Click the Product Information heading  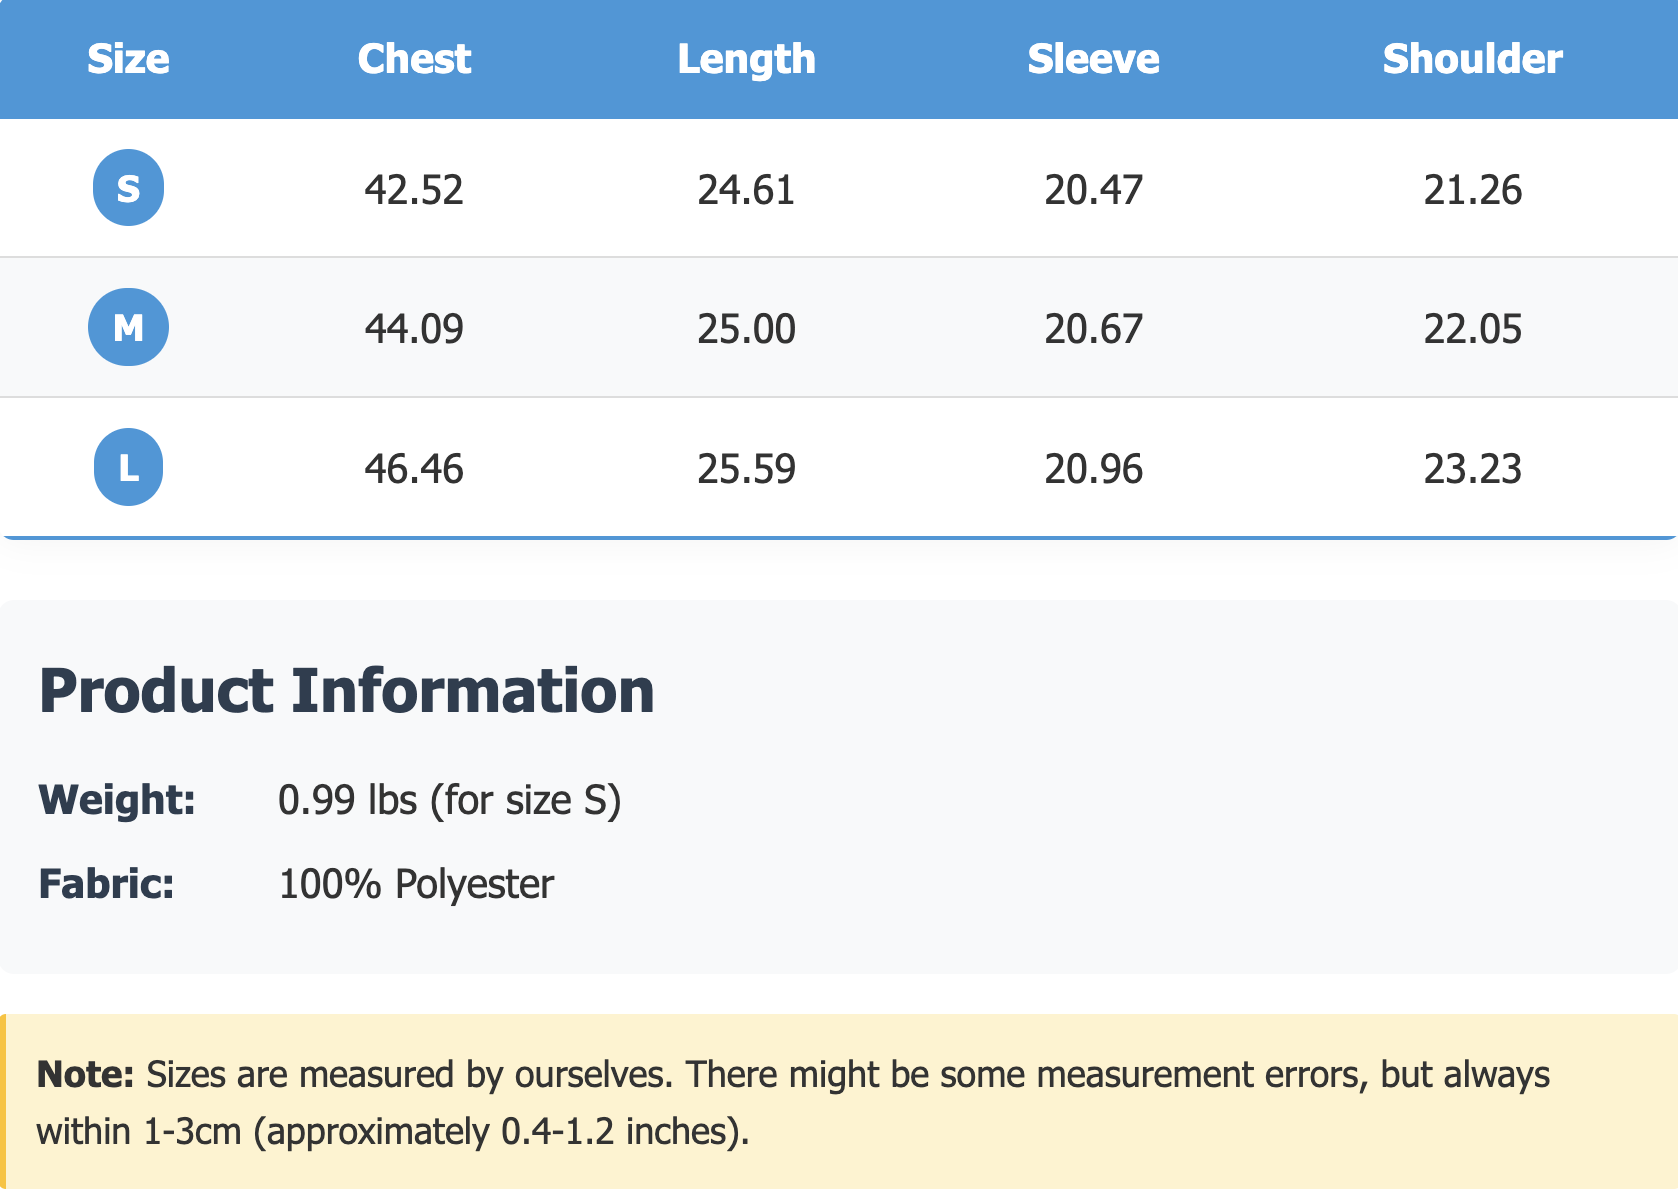[x=346, y=691]
